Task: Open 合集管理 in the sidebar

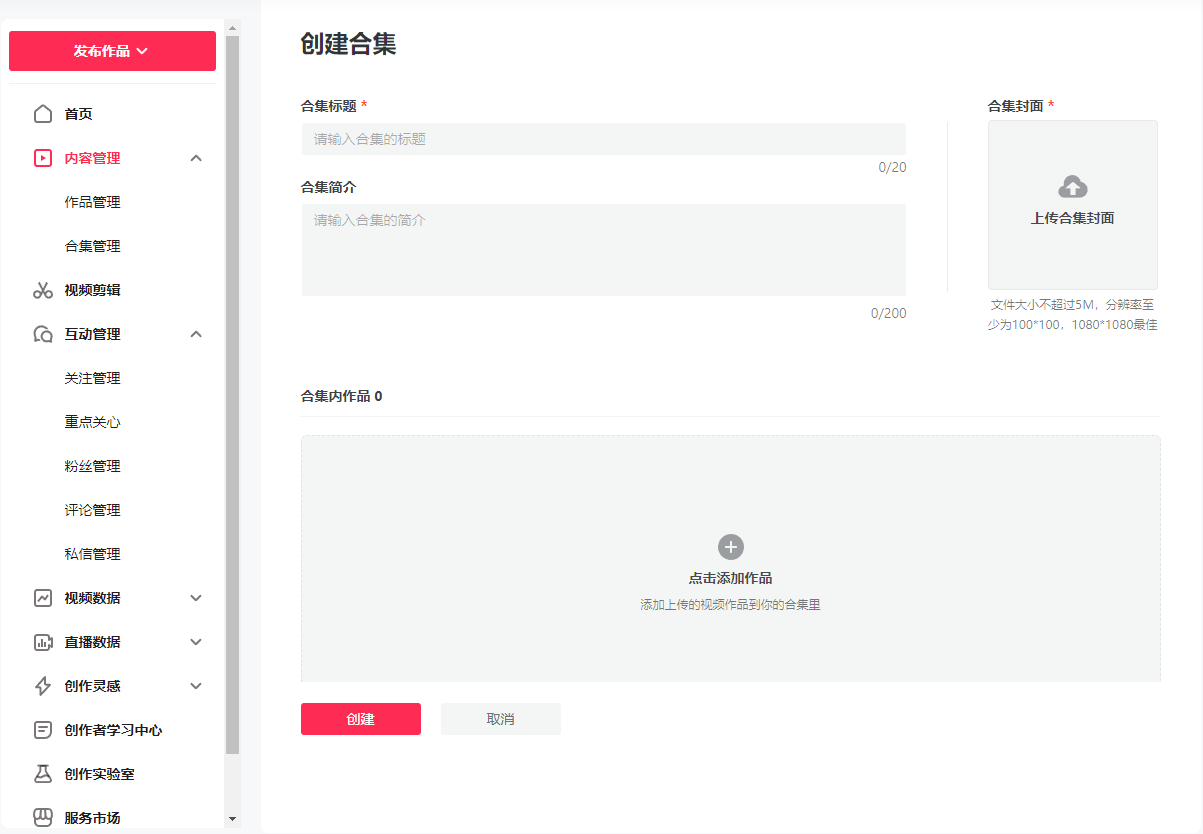Action: [x=92, y=246]
